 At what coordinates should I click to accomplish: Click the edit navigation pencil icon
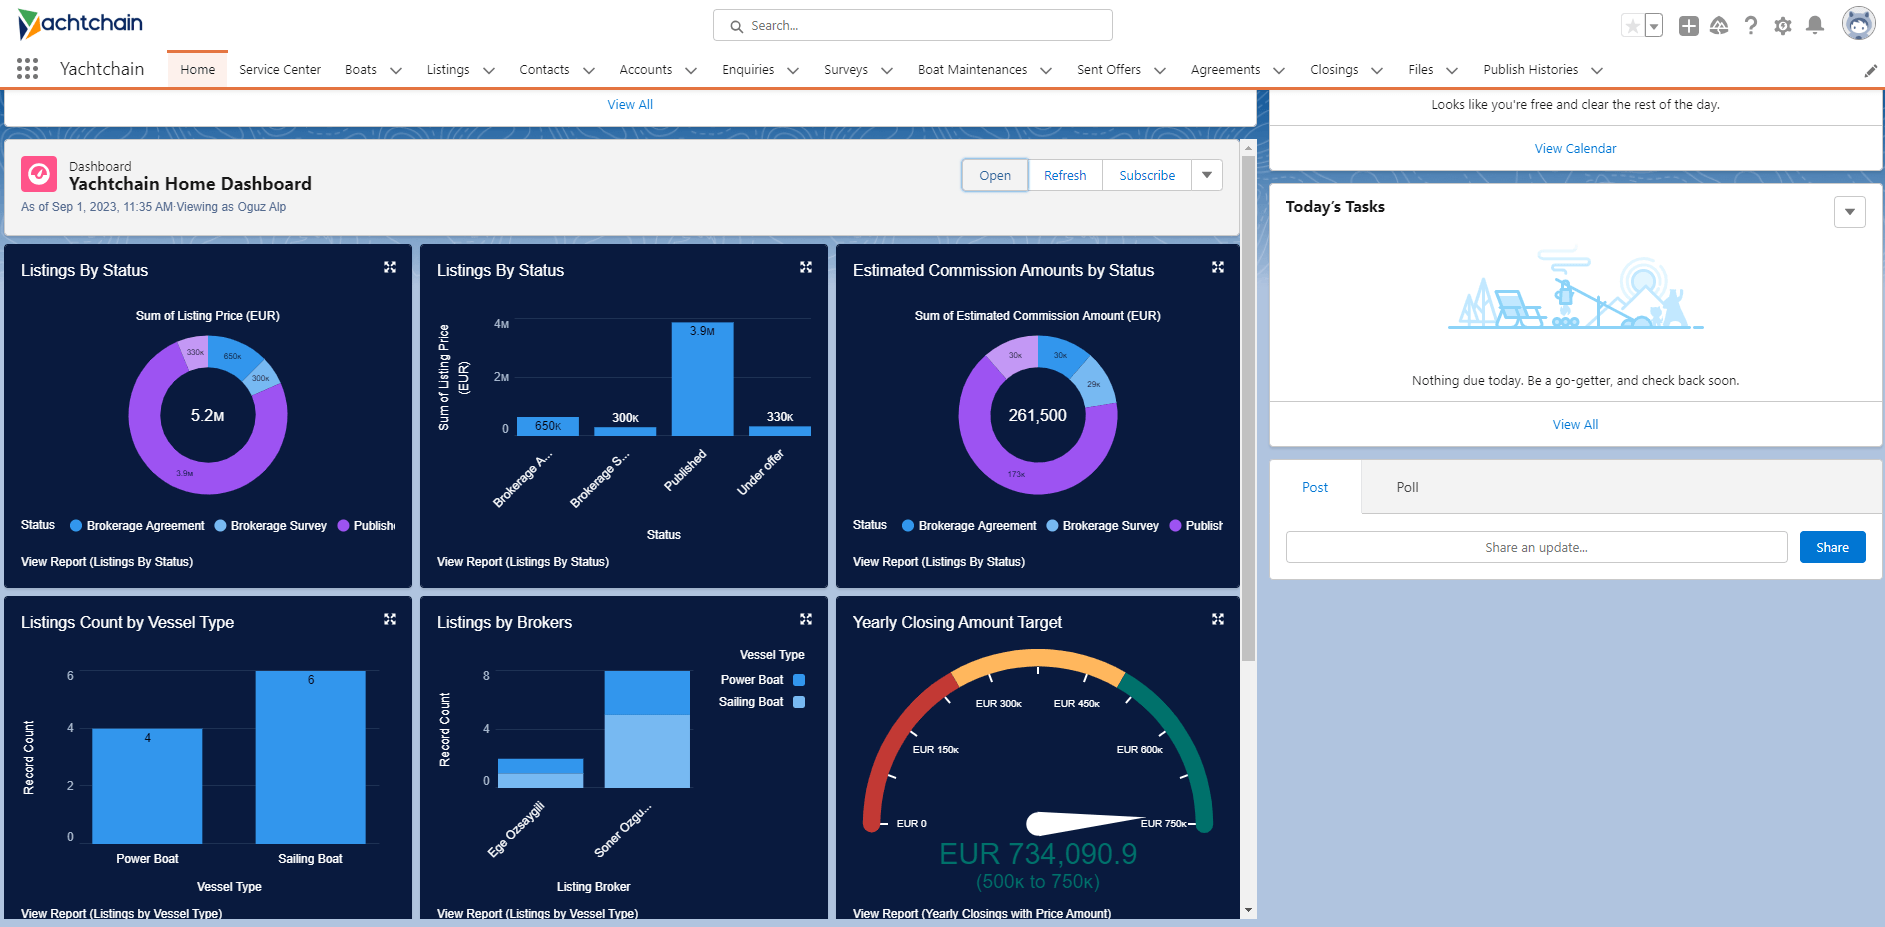1870,70
